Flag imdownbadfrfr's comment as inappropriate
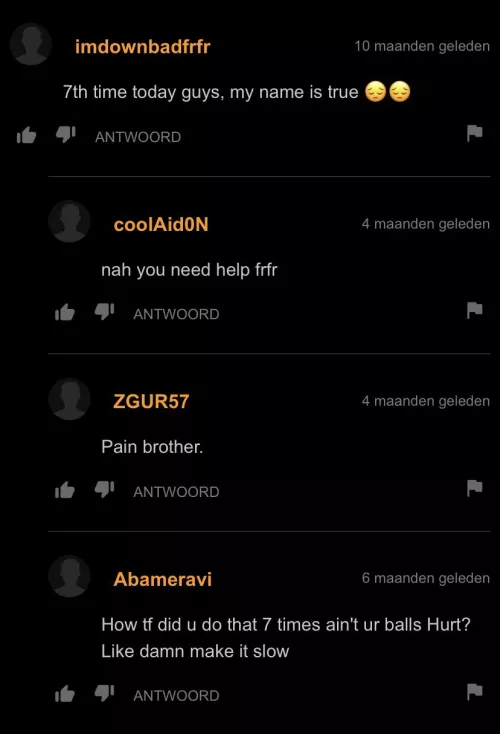 (474, 133)
